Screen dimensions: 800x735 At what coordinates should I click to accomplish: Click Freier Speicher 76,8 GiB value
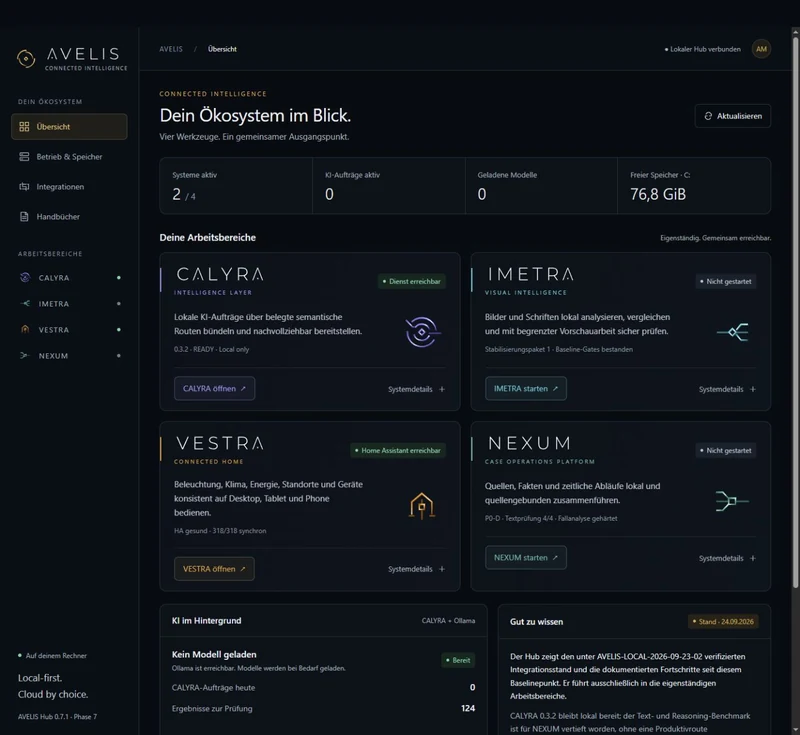[658, 194]
